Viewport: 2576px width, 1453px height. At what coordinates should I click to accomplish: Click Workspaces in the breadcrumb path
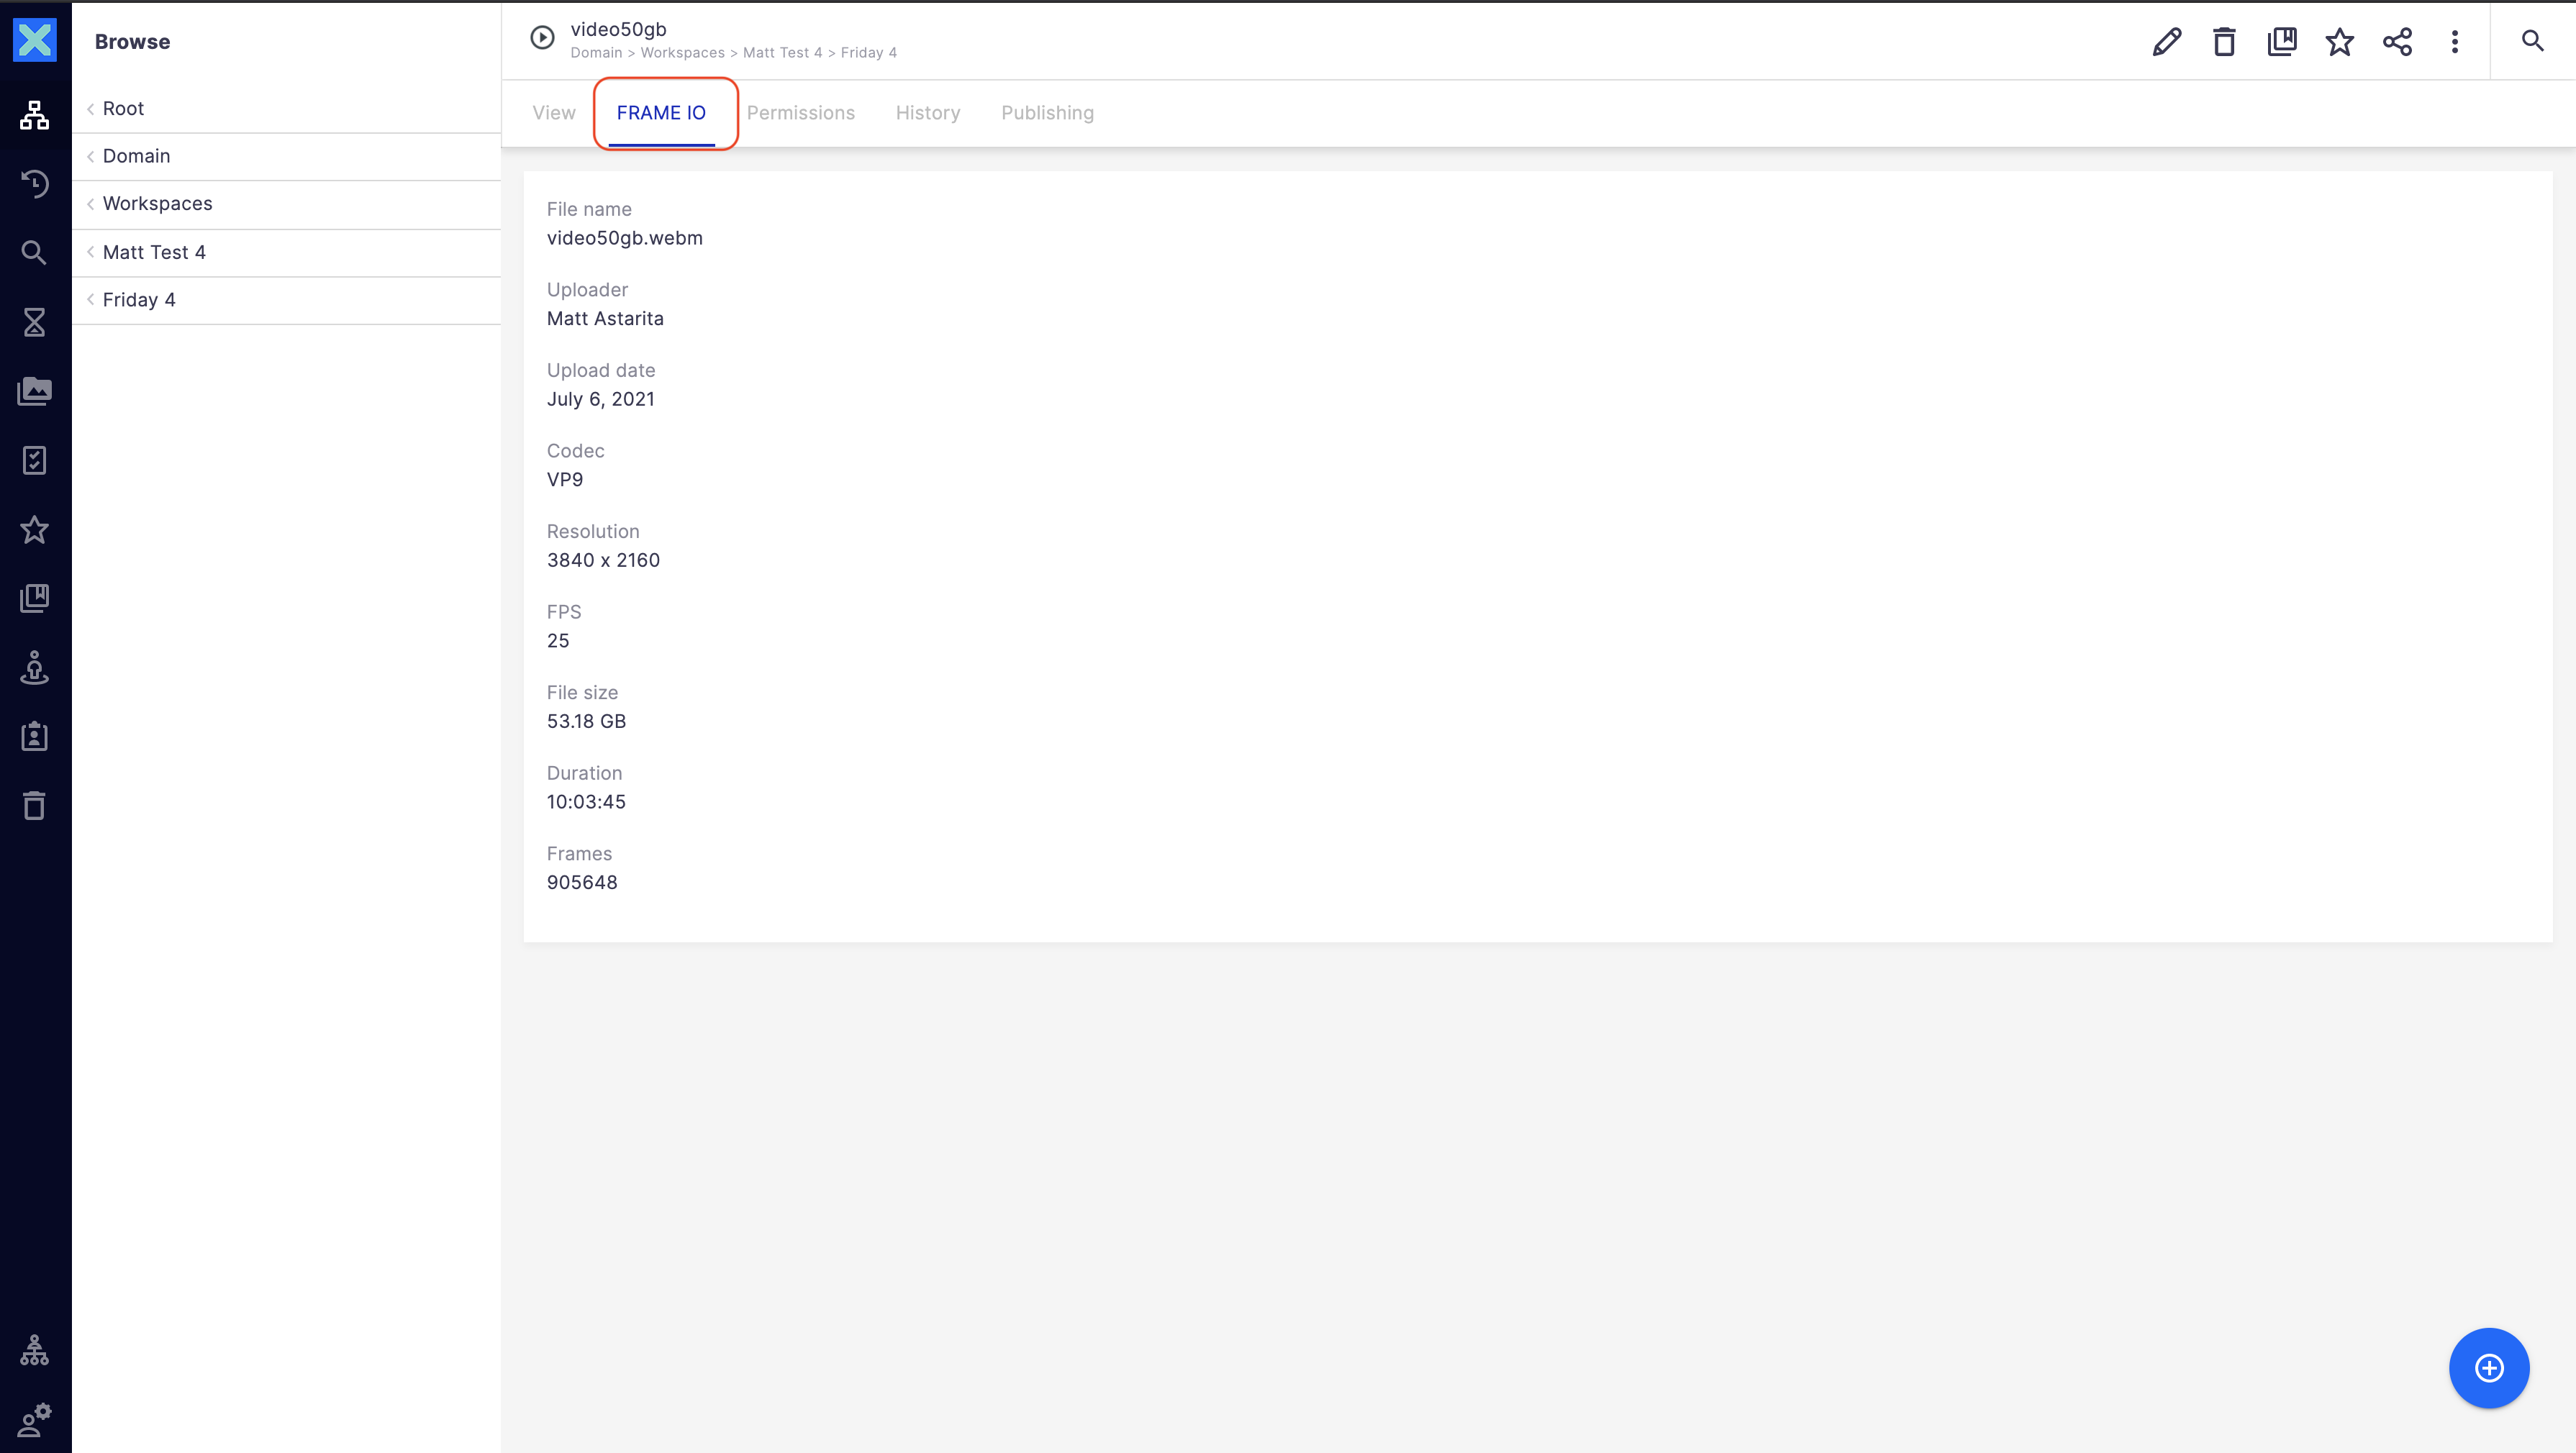(683, 53)
